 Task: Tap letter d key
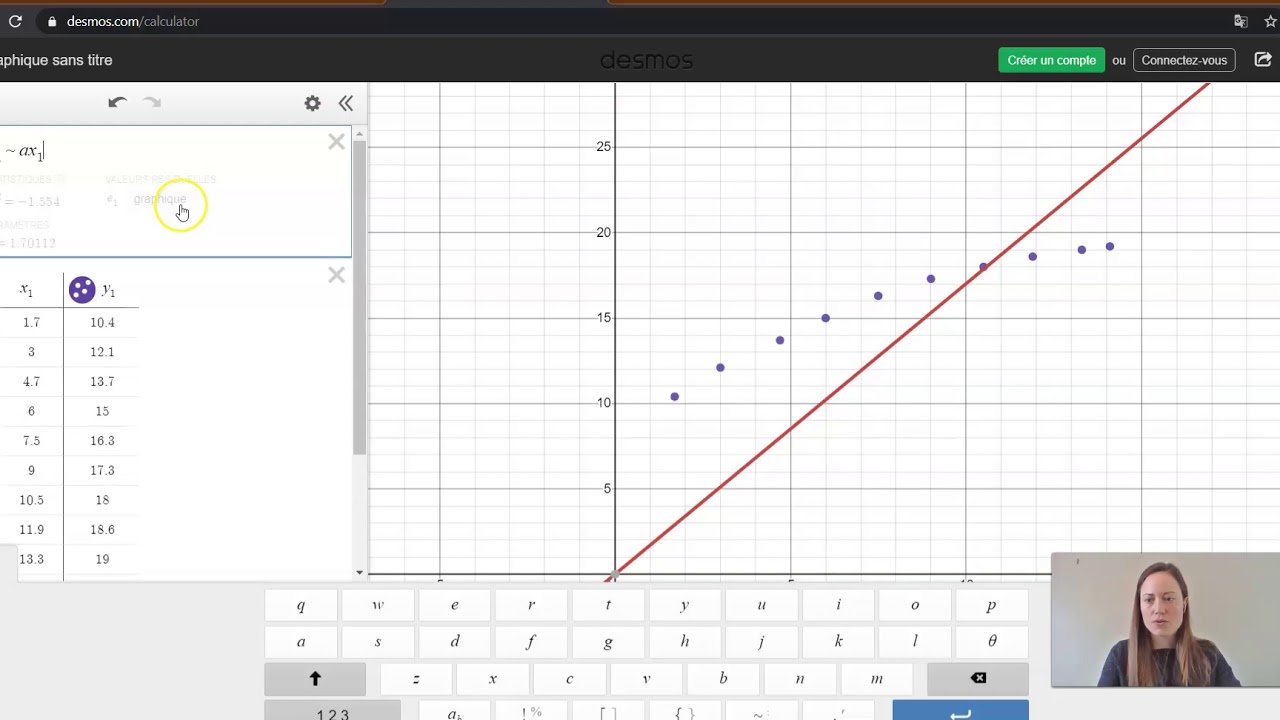pos(455,642)
